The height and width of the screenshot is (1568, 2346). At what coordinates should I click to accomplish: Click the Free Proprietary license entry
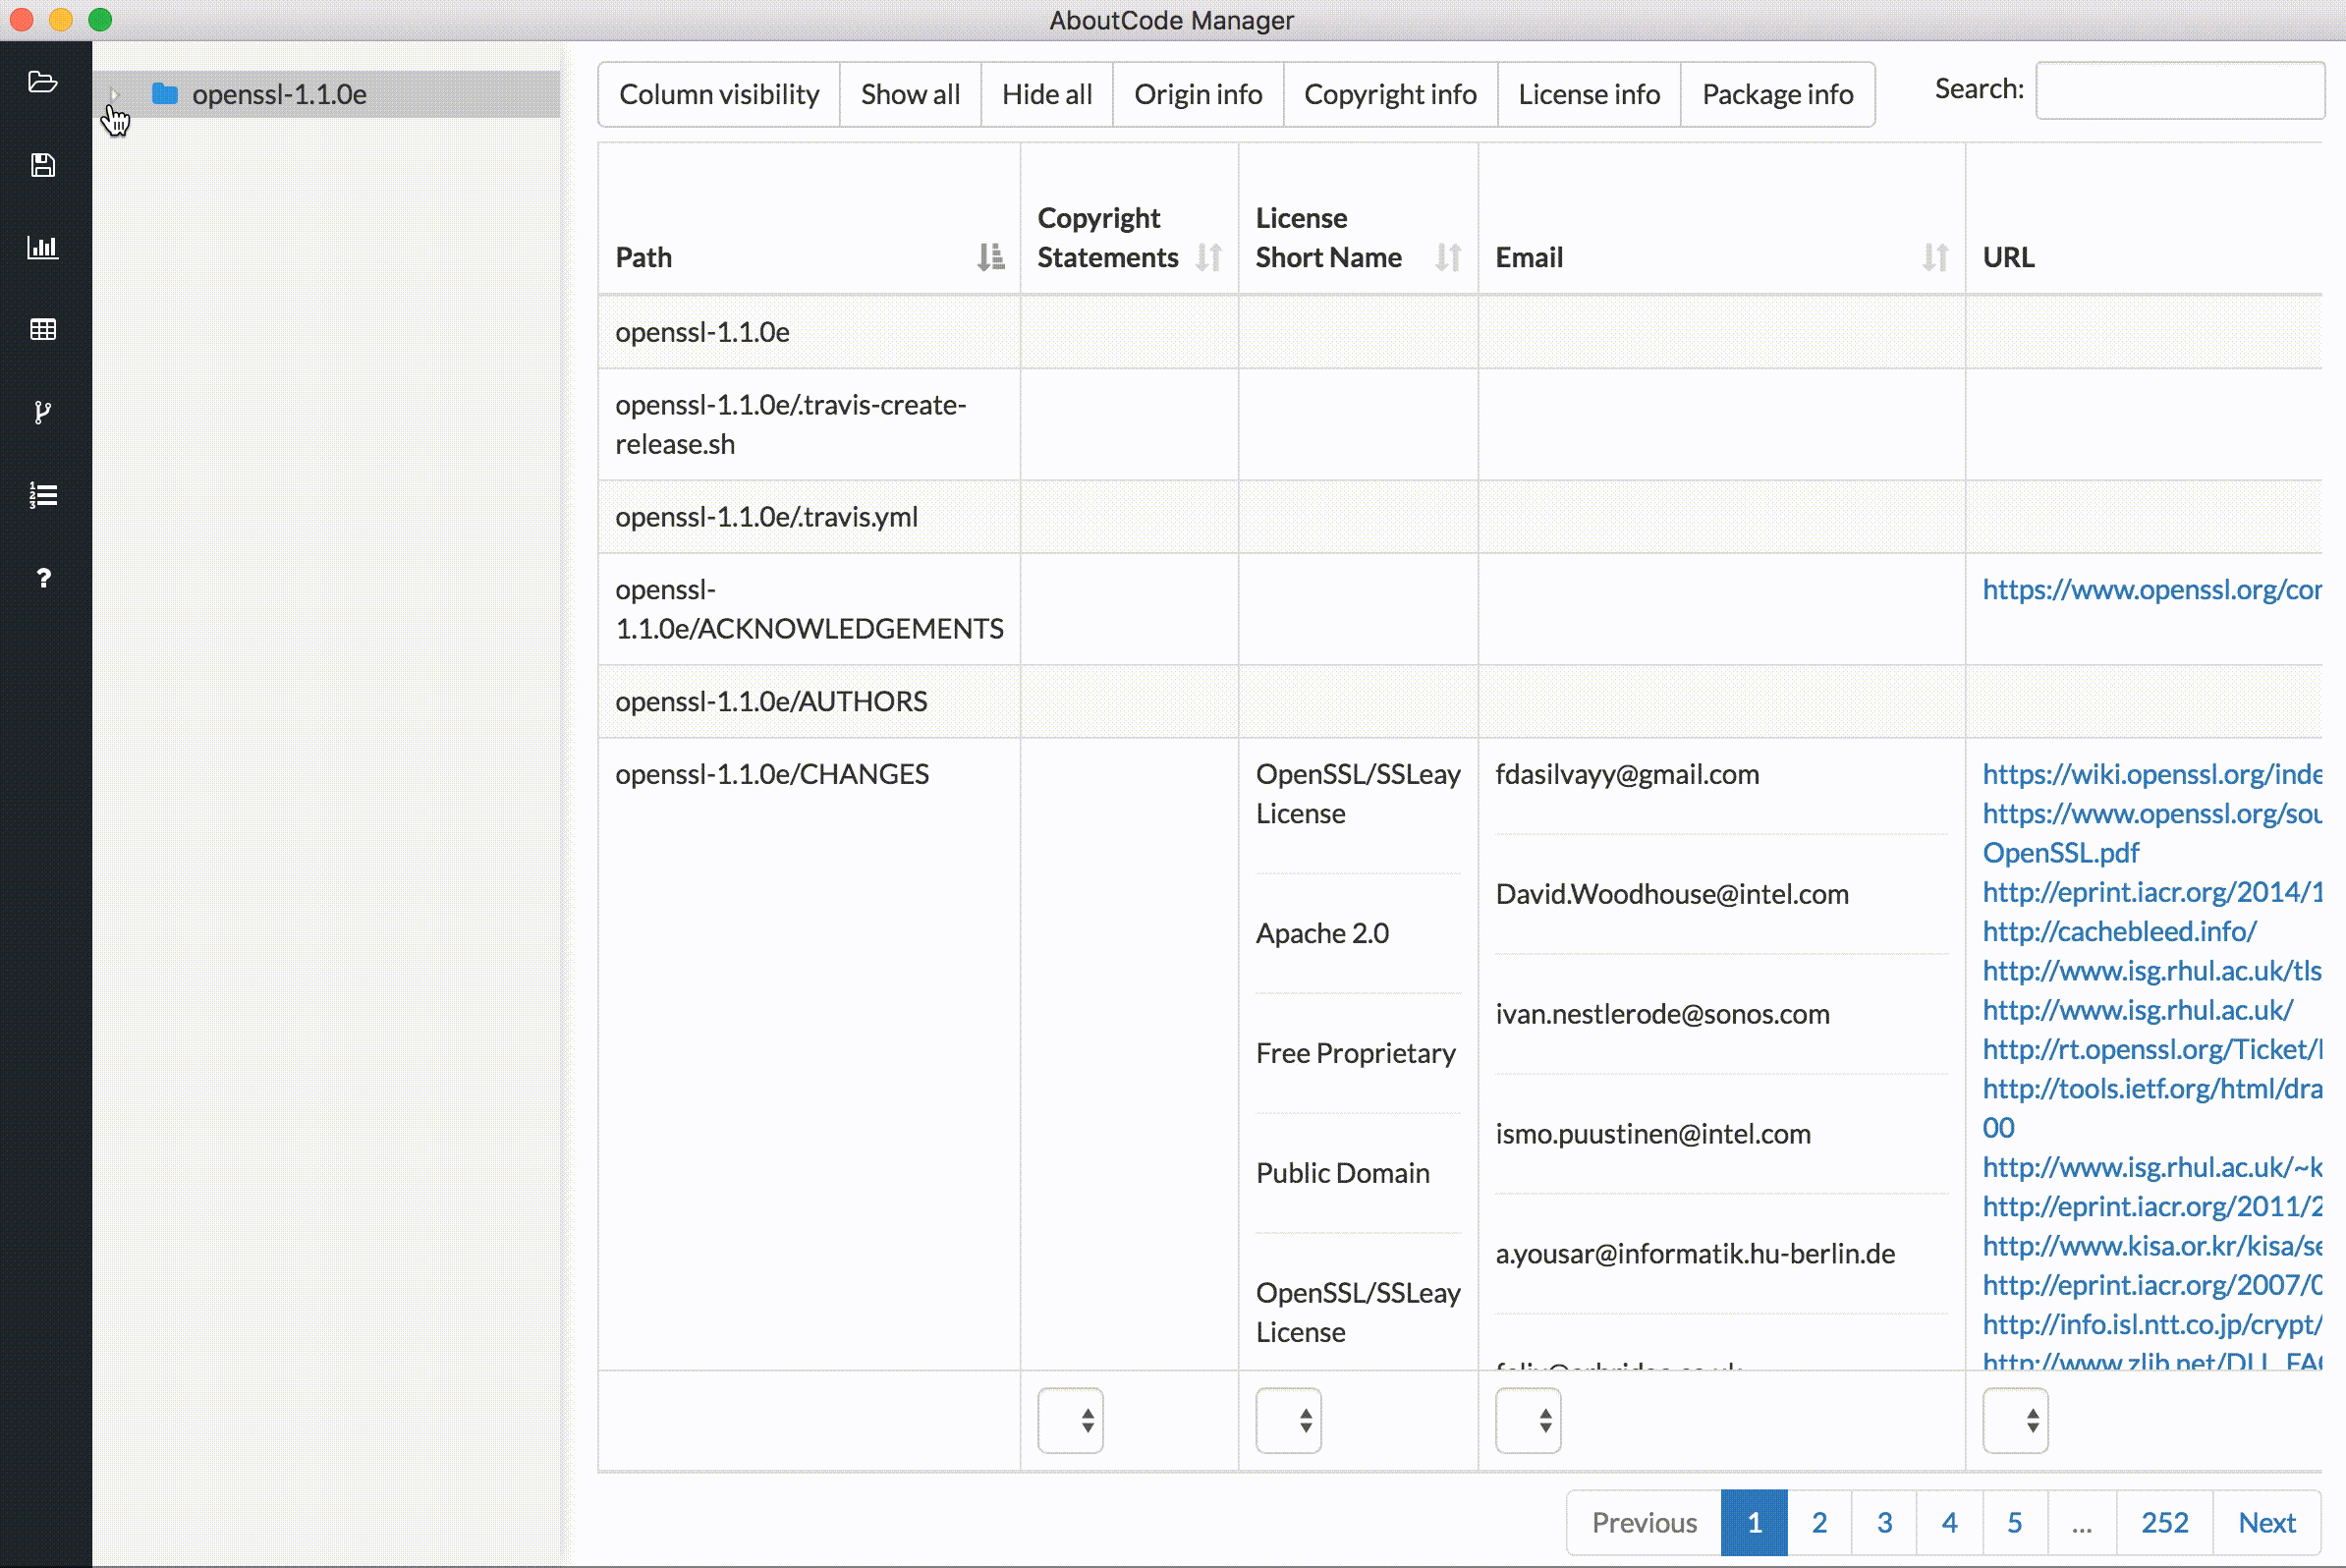pos(1356,1053)
